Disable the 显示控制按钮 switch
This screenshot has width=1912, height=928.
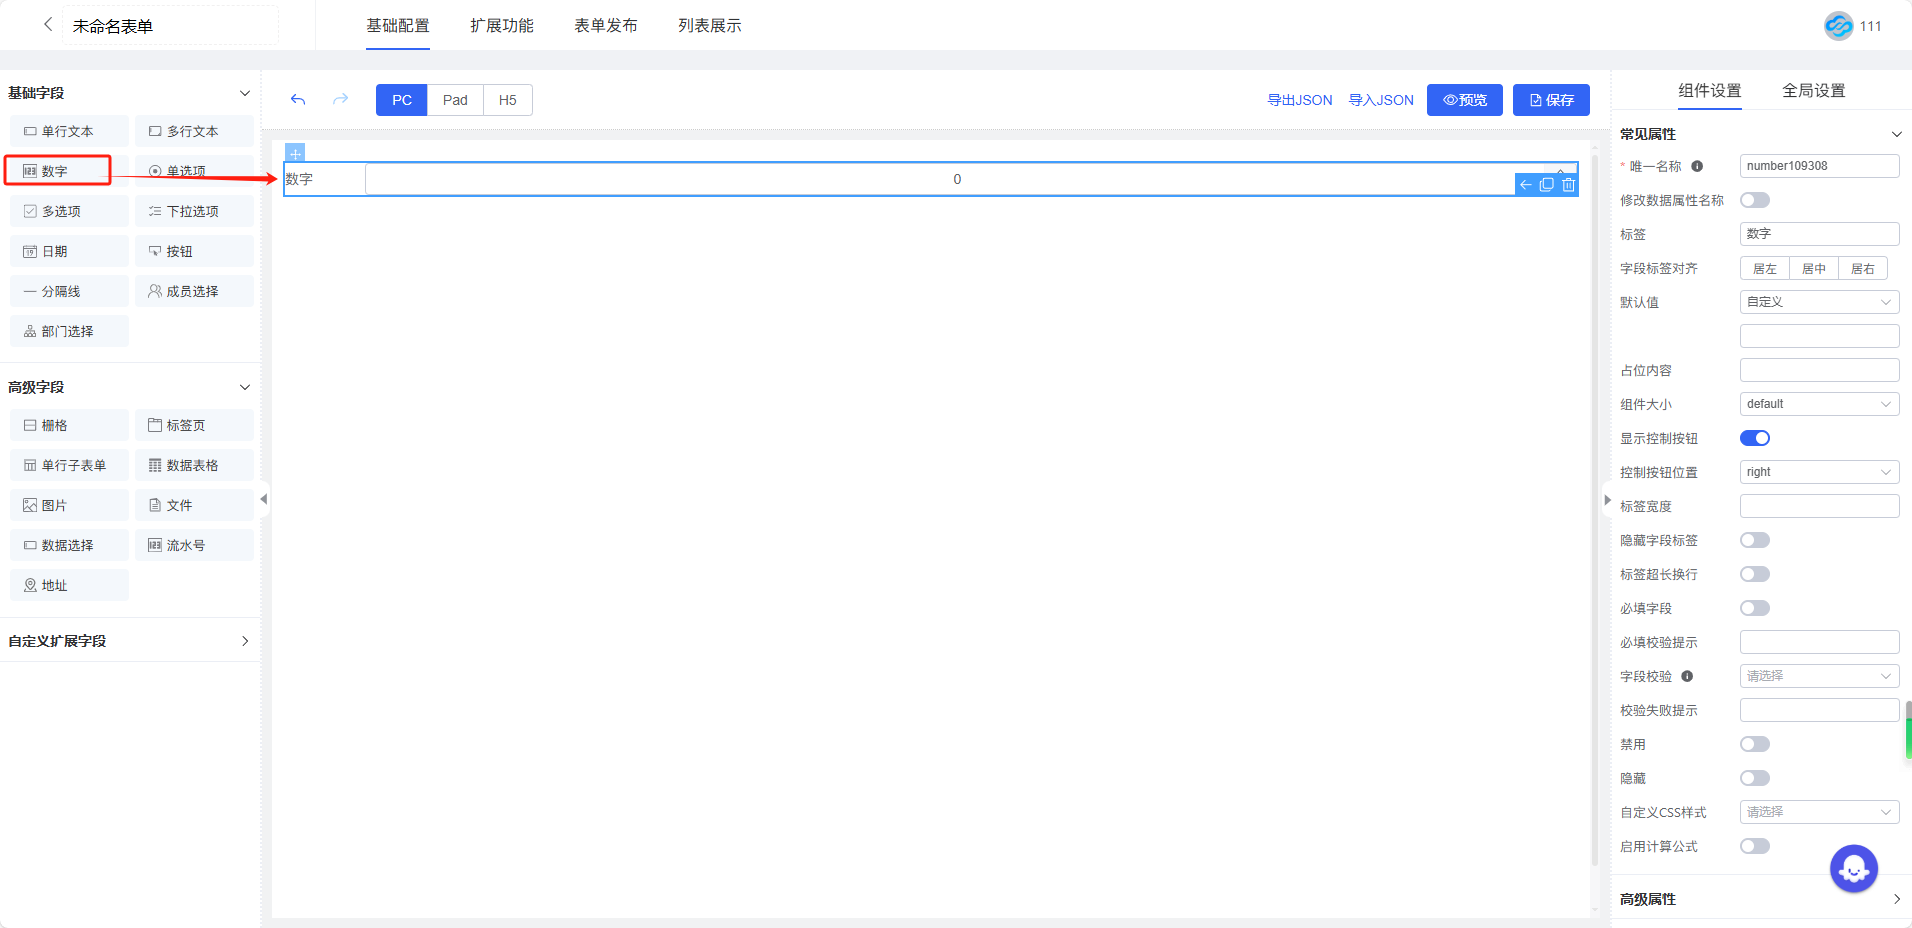tap(1754, 438)
